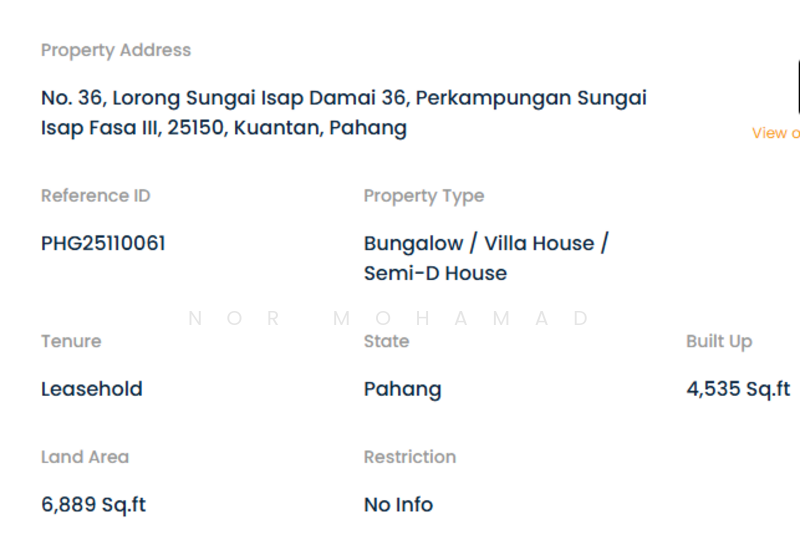The width and height of the screenshot is (800, 555).
Task: Click the "4,535 Sq.ft" built-up value
Action: [738, 389]
